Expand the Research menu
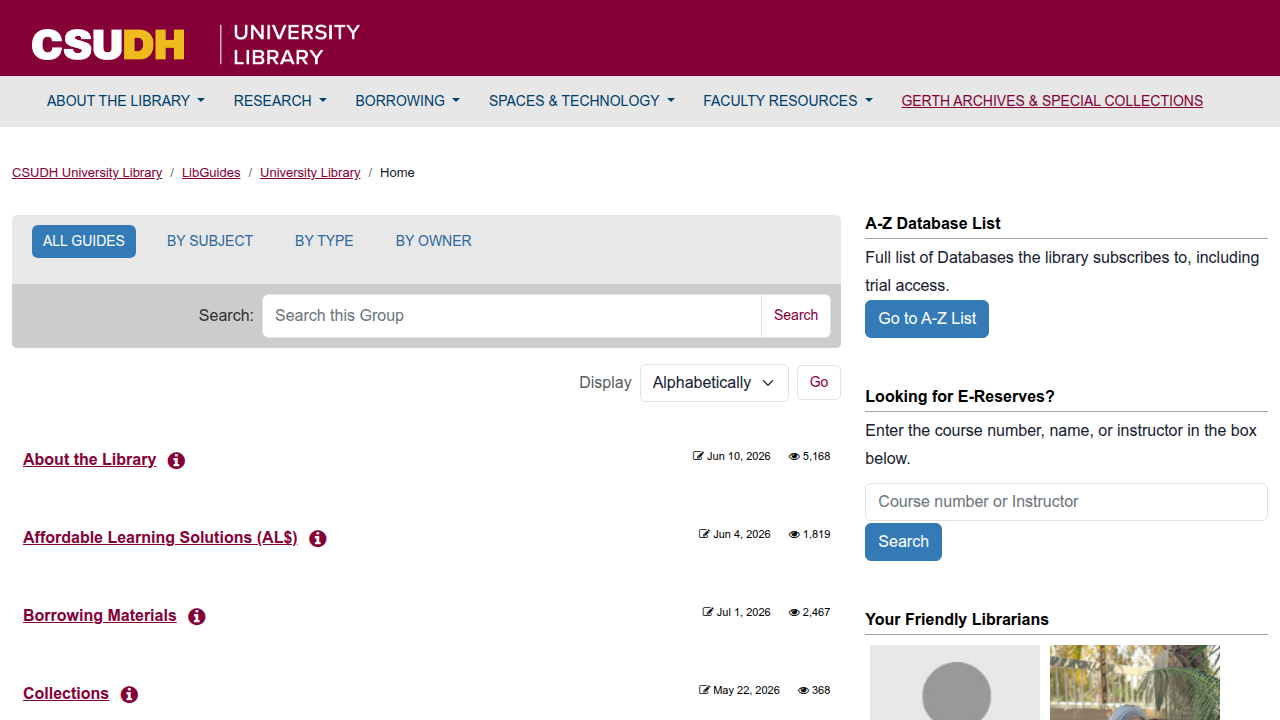The height and width of the screenshot is (720, 1280). tap(280, 101)
